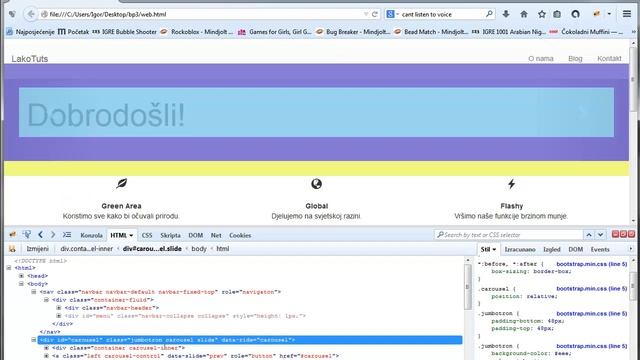Collapse the container-fluid div node
Viewport: 640px width, 360px height.
(x=46, y=300)
